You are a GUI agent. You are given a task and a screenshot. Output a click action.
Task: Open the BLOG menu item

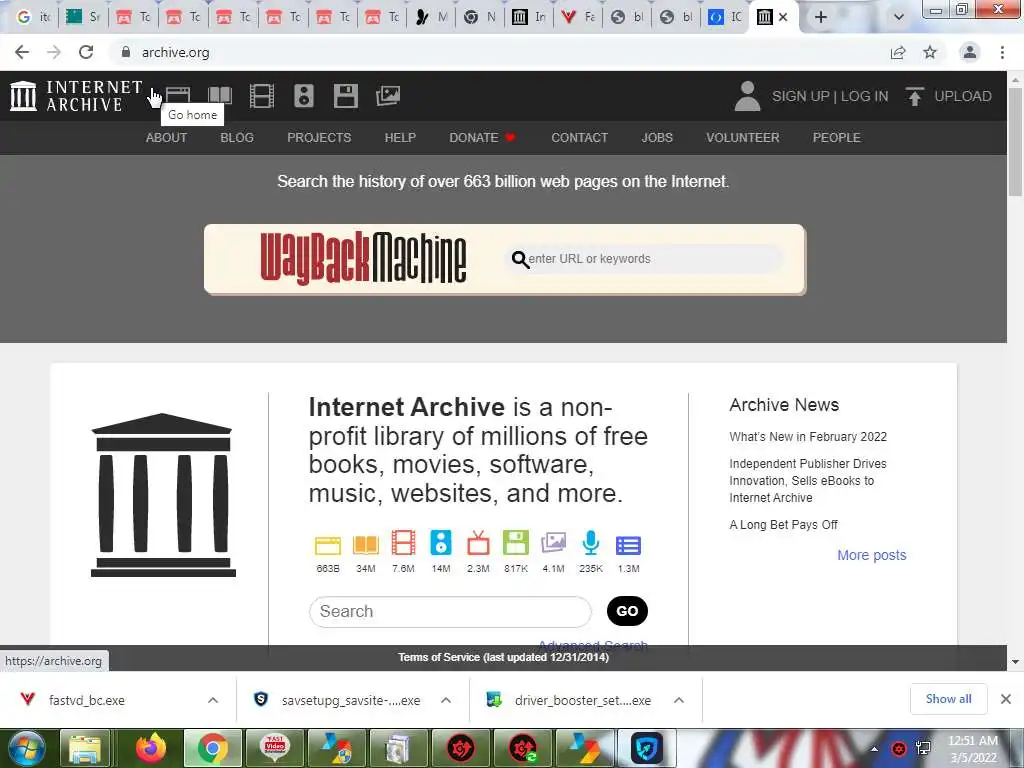click(x=237, y=138)
